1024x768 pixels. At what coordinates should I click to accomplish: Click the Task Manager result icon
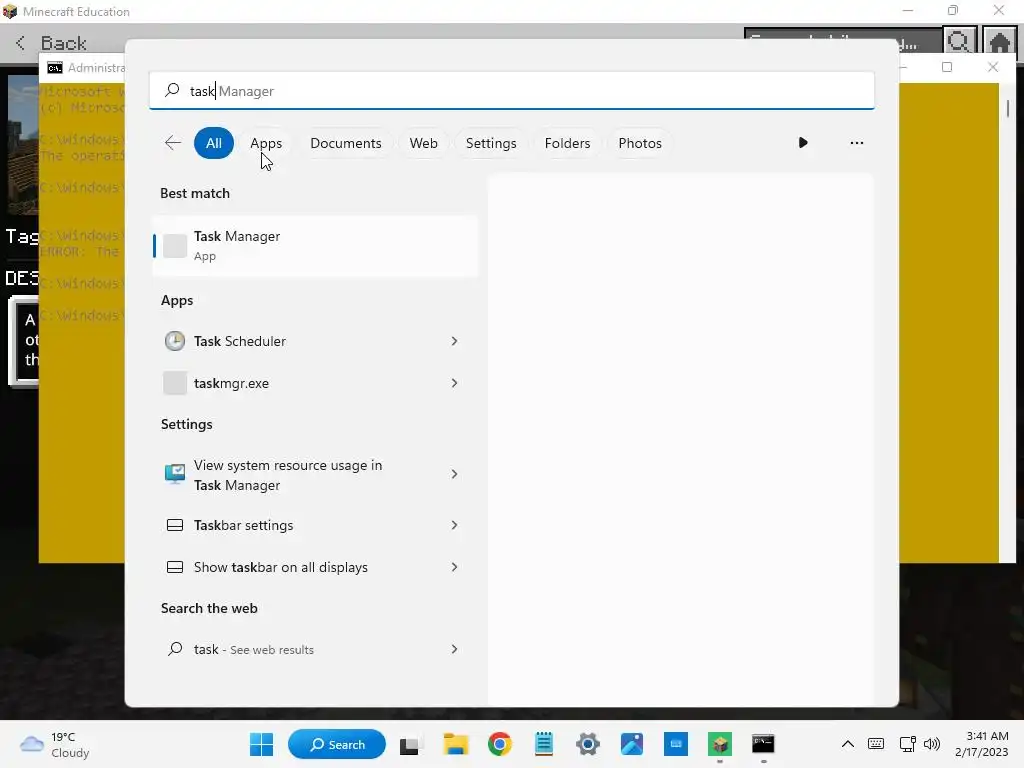pos(174,246)
